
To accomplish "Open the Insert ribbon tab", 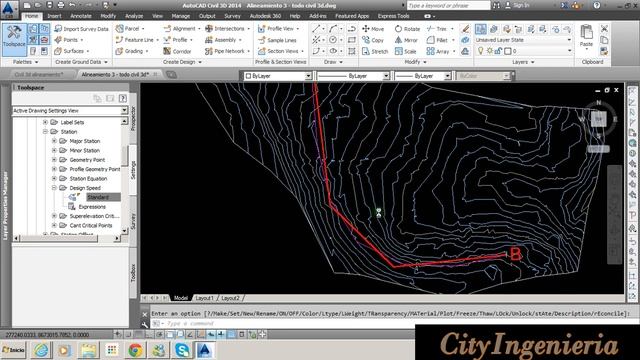I will (x=54, y=16).
